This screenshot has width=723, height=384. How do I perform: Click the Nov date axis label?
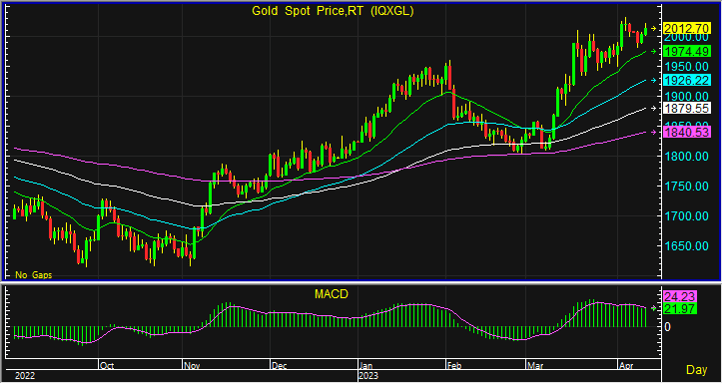point(192,366)
